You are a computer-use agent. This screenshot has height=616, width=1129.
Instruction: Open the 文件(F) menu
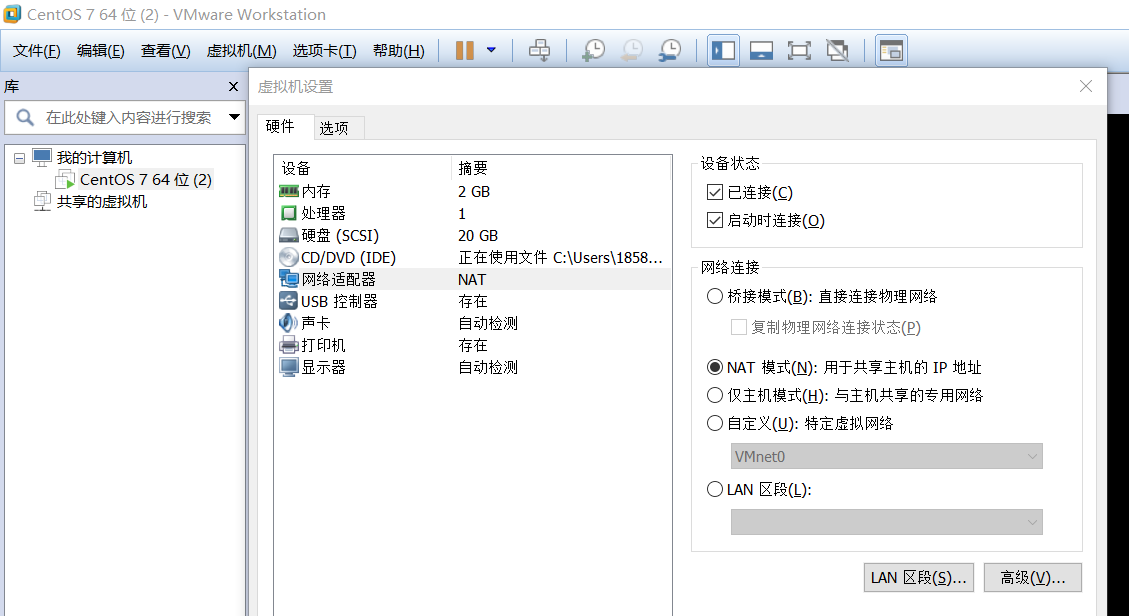[37, 51]
